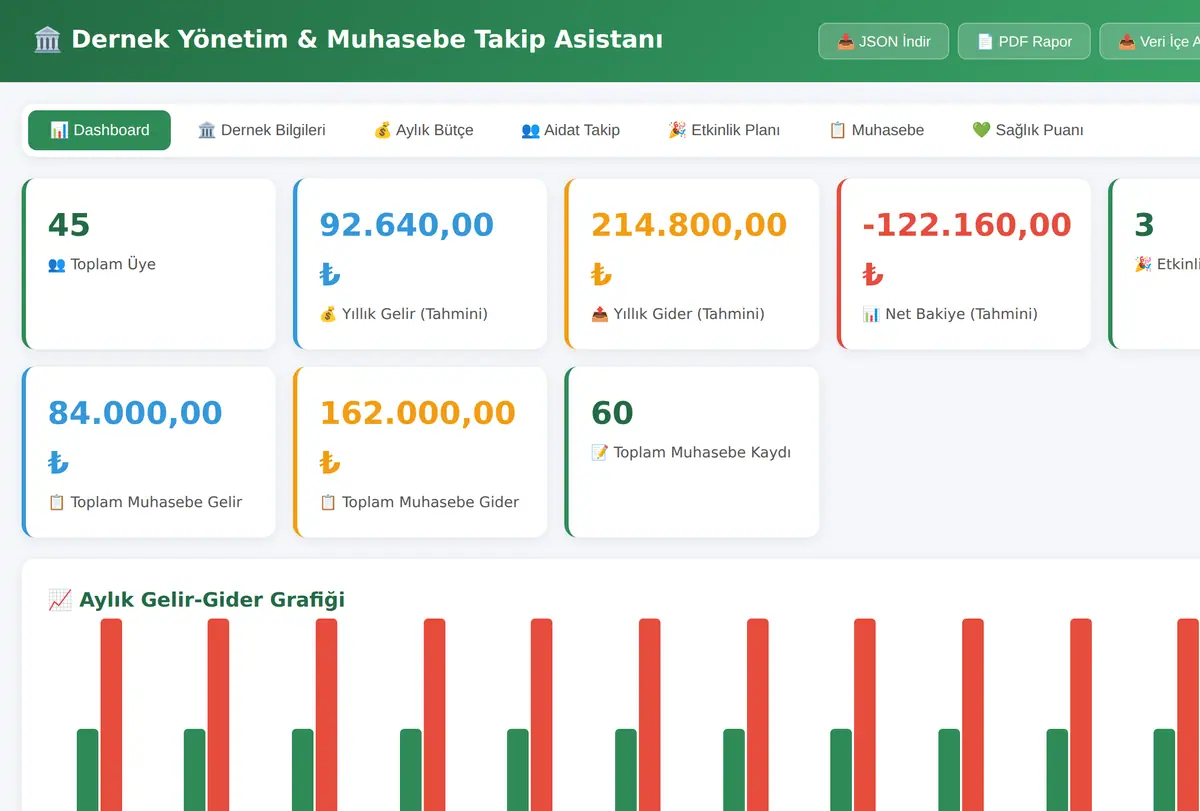Click the Veri İçe import button

[1150, 41]
